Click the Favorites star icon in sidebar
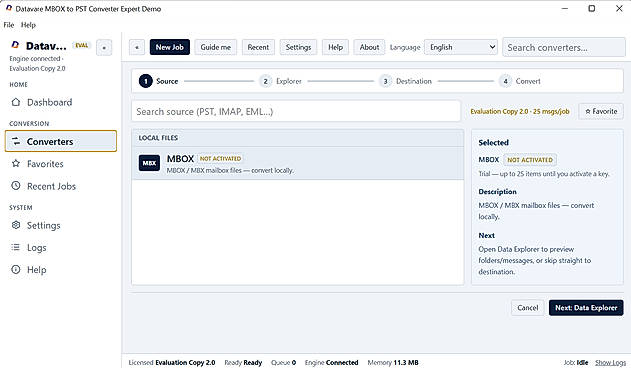The height and width of the screenshot is (368, 631). [16, 163]
